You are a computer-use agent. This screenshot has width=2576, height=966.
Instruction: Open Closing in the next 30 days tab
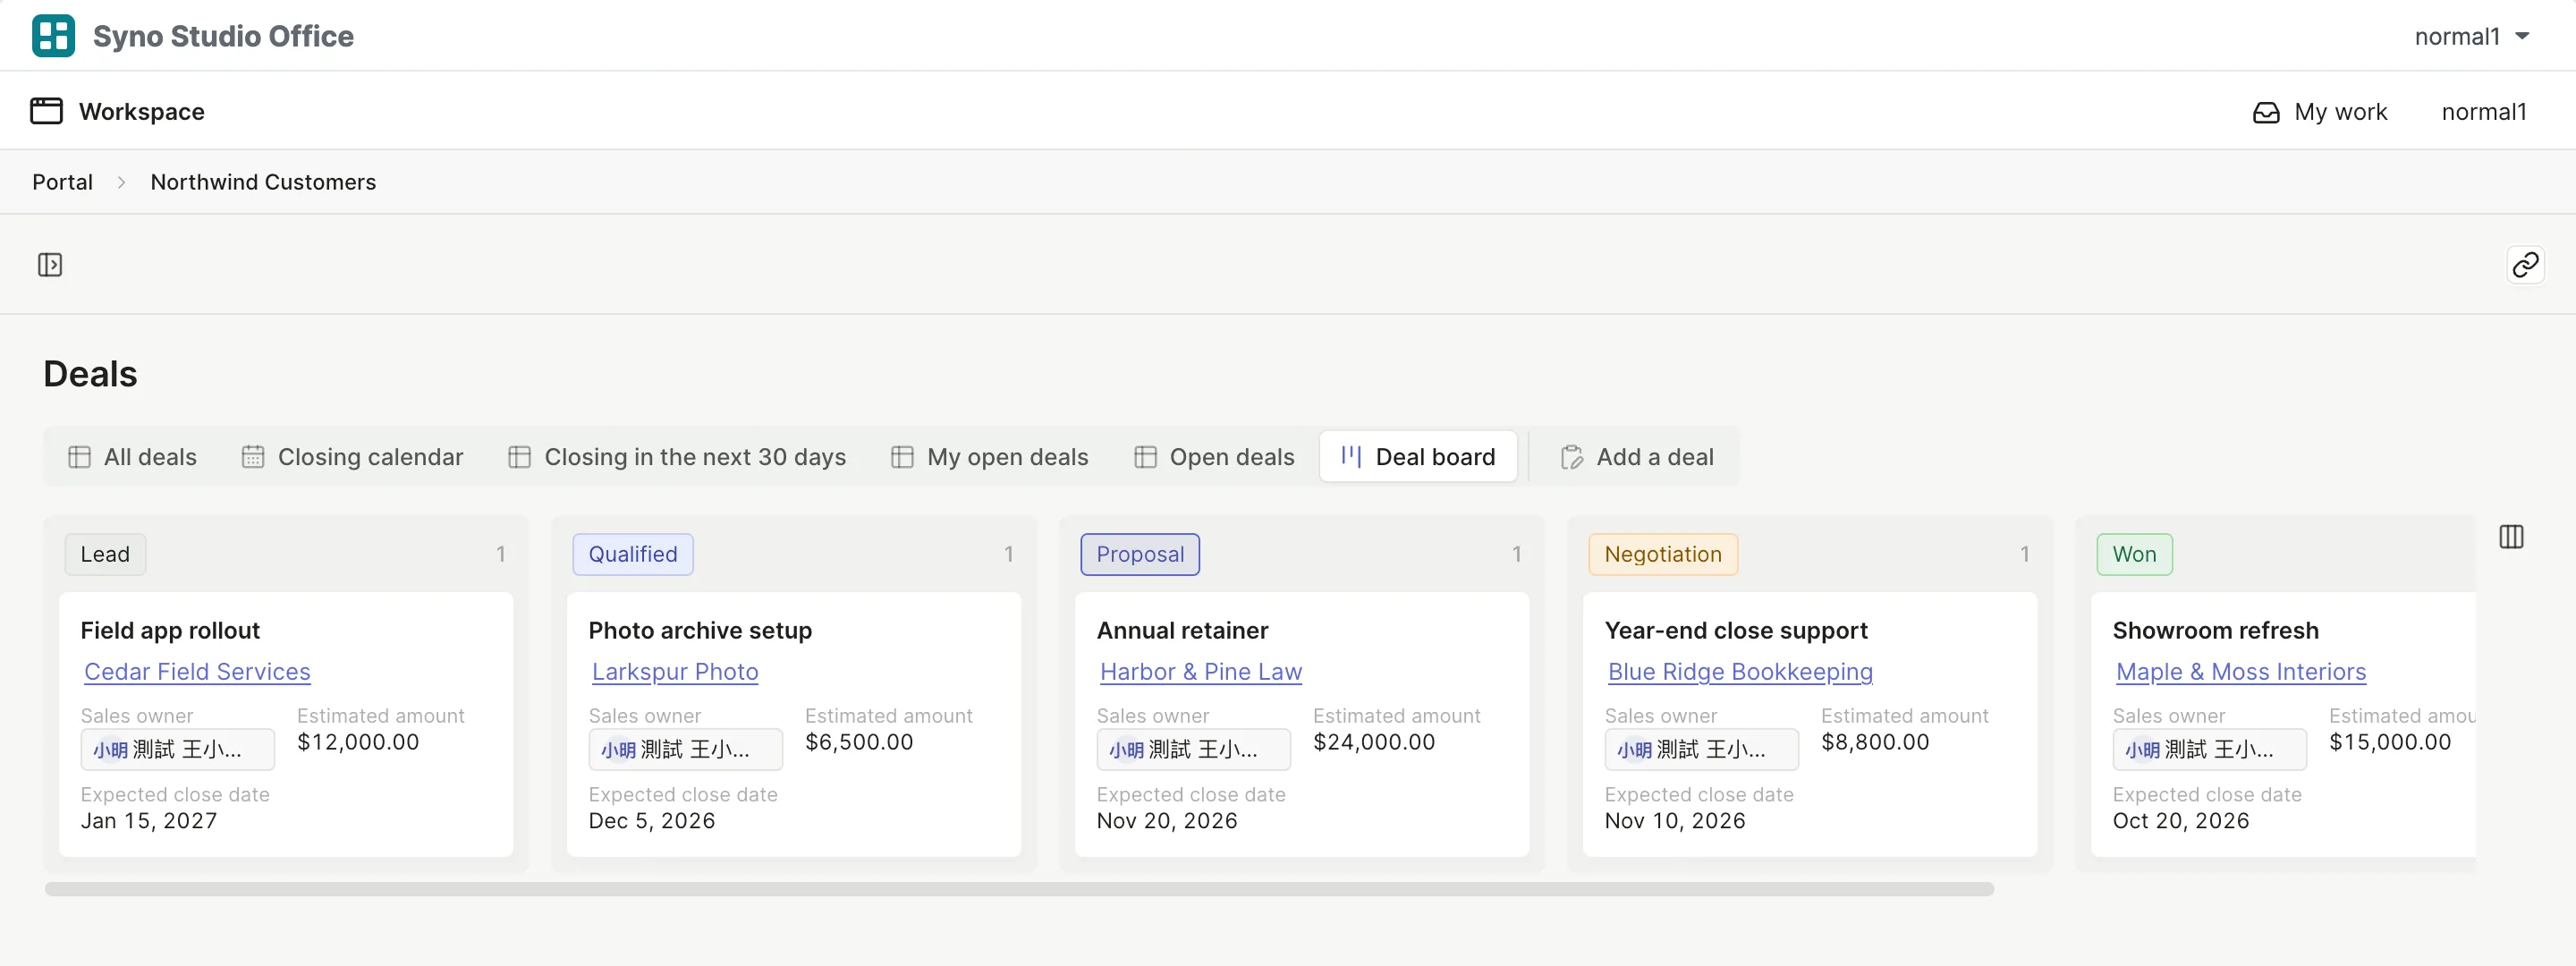tap(677, 457)
